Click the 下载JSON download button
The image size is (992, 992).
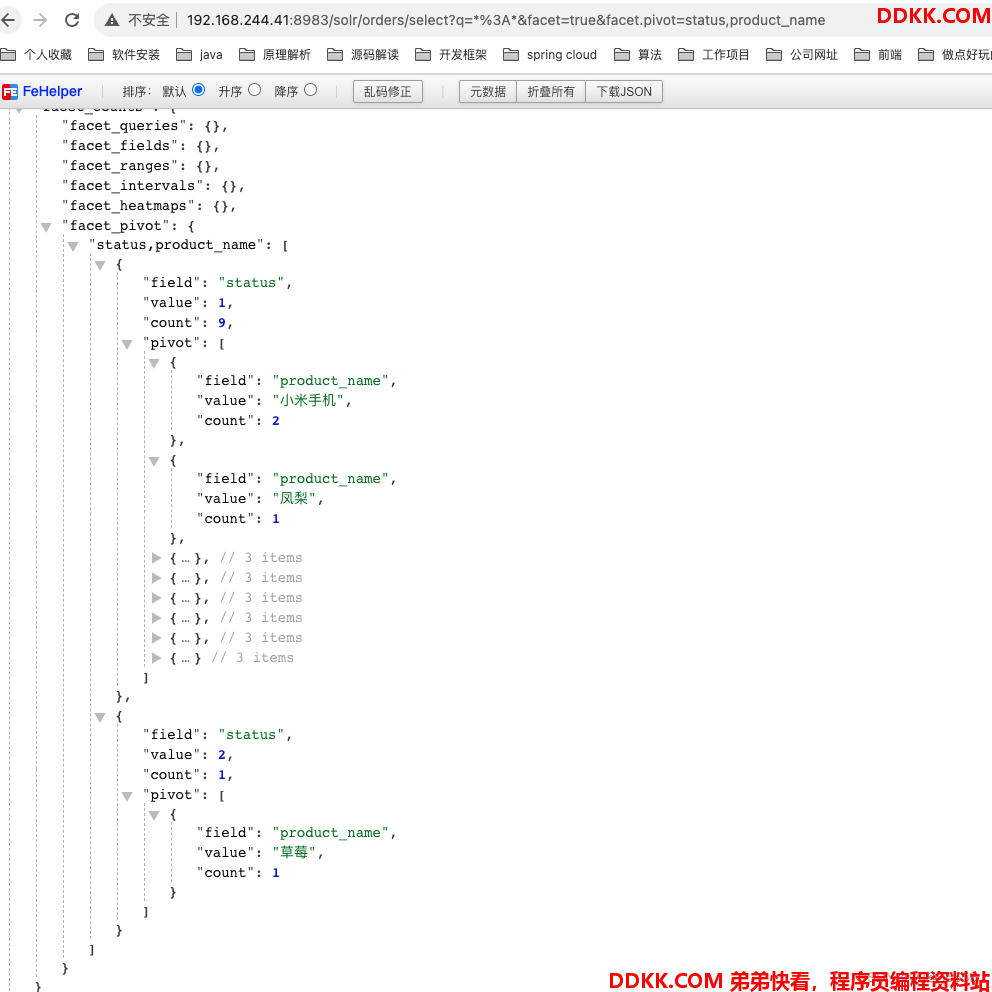click(624, 92)
